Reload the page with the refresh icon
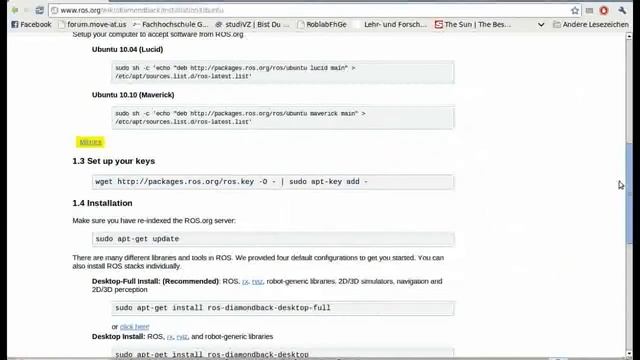Screen dimensions: 640x360 click(x=39, y=10)
